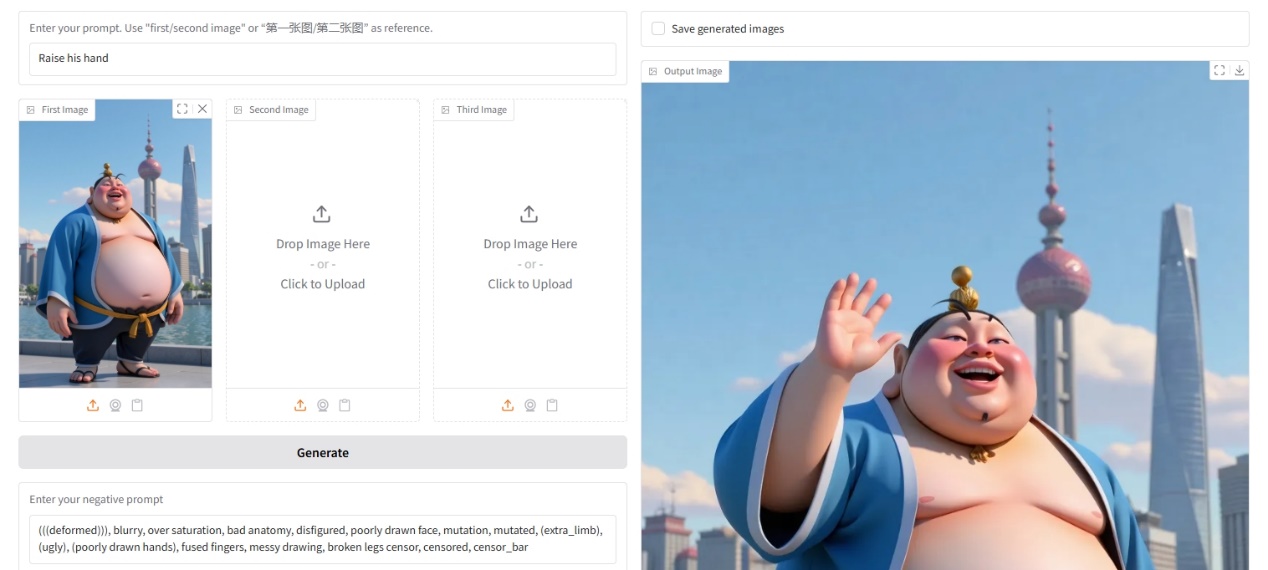Select webcam source below Third Image

pos(530,405)
